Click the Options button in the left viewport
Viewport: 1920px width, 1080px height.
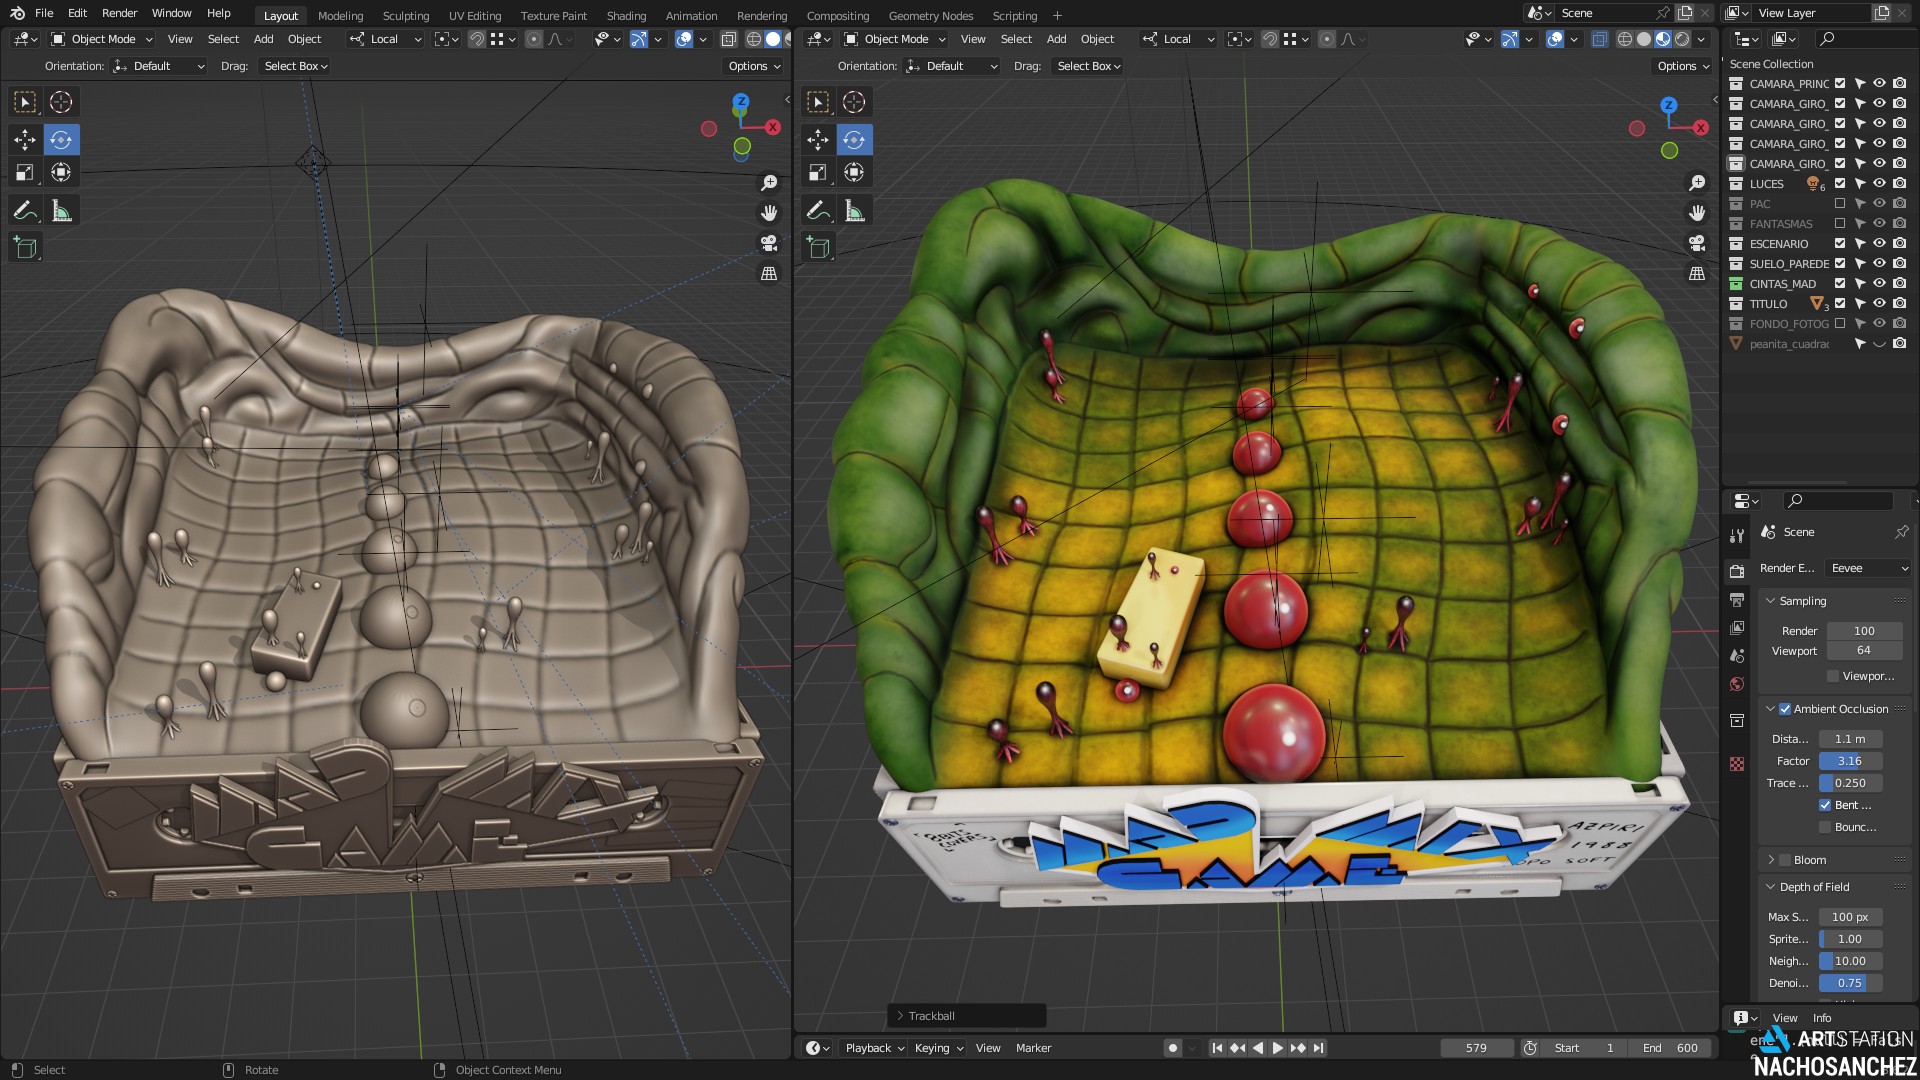[x=754, y=66]
